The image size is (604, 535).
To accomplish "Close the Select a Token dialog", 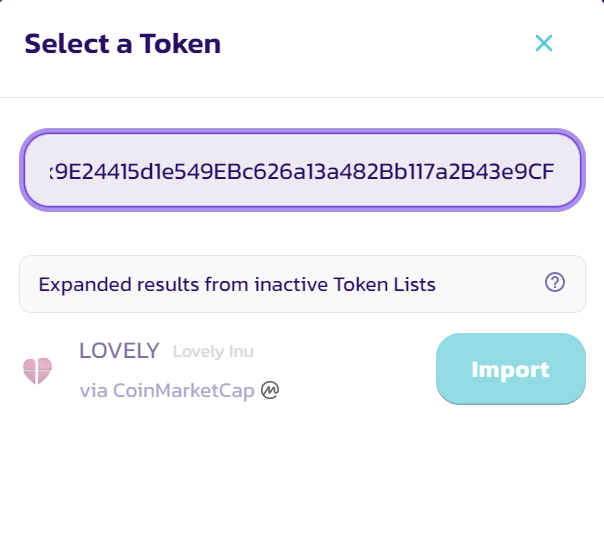I will tap(543, 43).
